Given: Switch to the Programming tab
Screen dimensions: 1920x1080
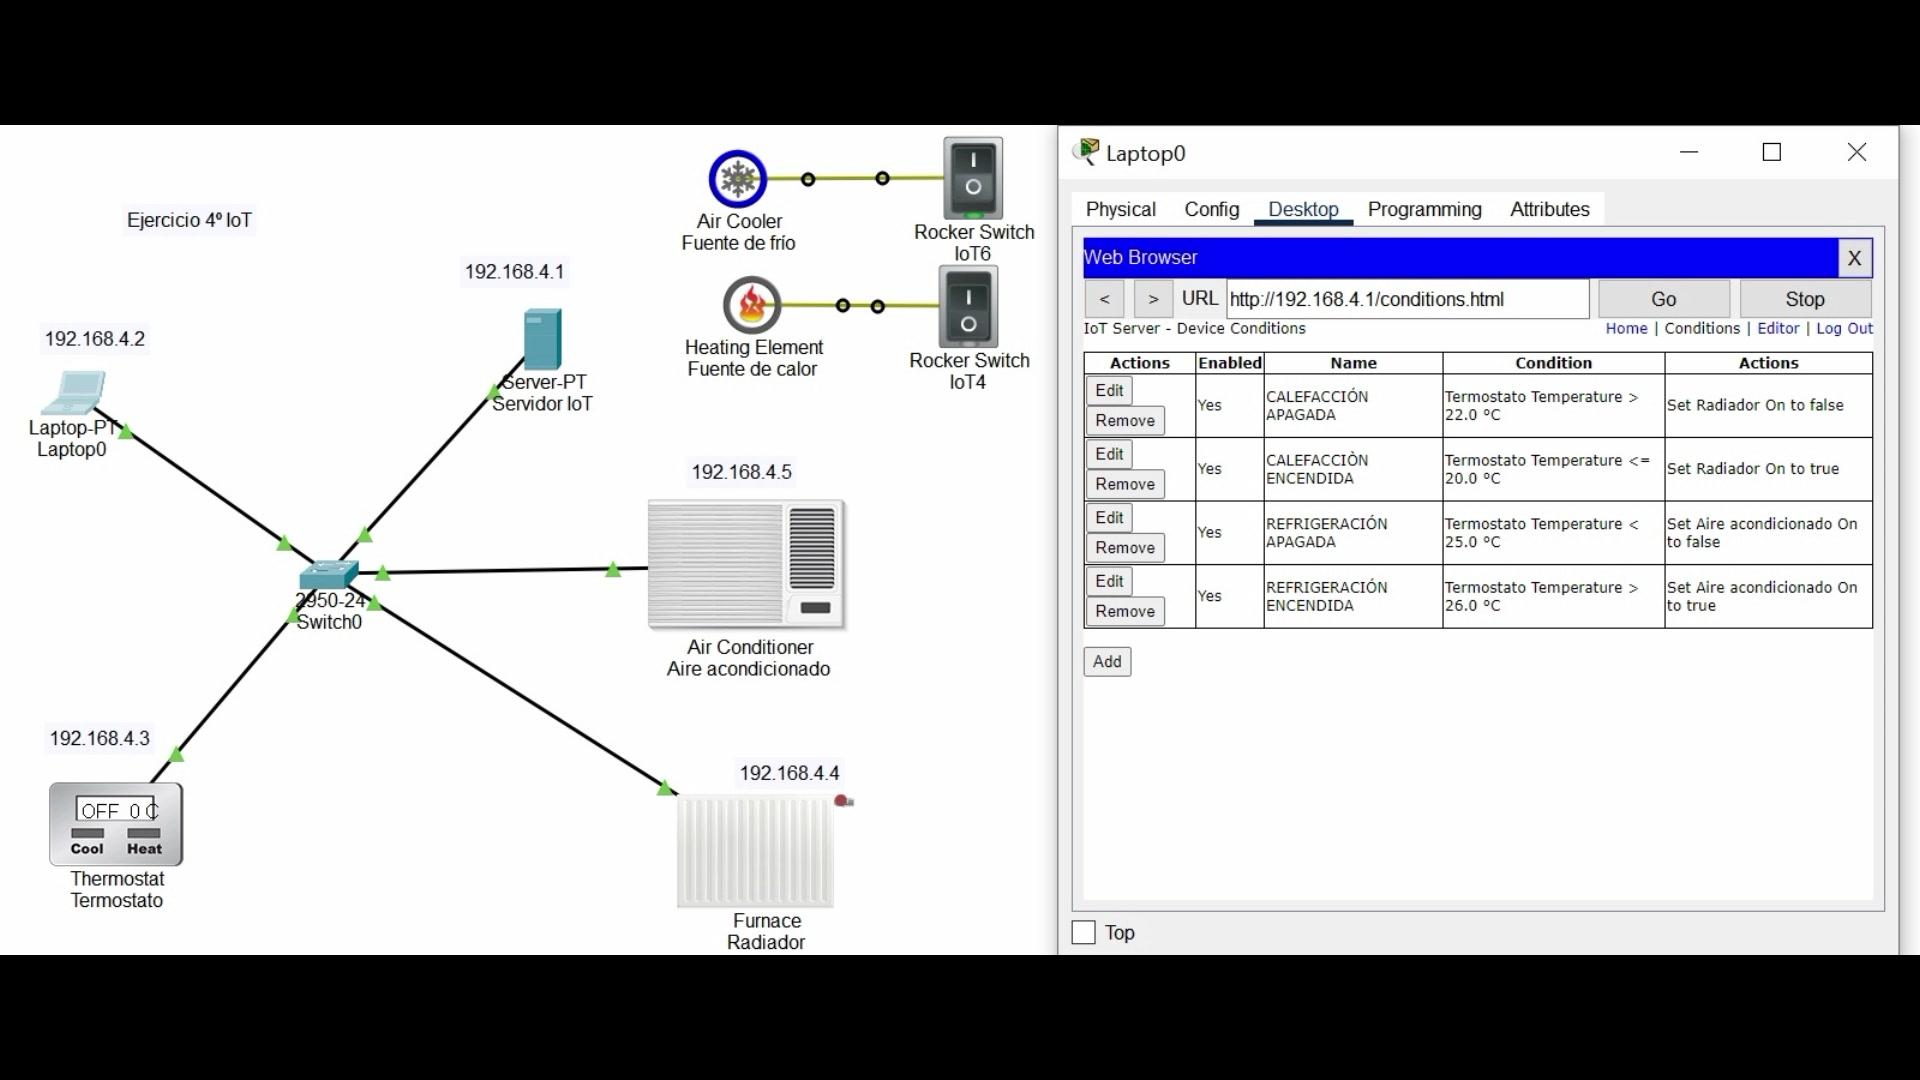Looking at the screenshot, I should click(x=1424, y=209).
